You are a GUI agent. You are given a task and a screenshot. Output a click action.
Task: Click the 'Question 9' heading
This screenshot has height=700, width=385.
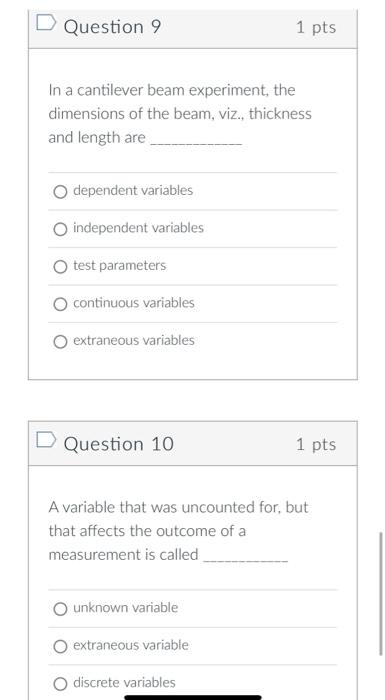pos(112,27)
